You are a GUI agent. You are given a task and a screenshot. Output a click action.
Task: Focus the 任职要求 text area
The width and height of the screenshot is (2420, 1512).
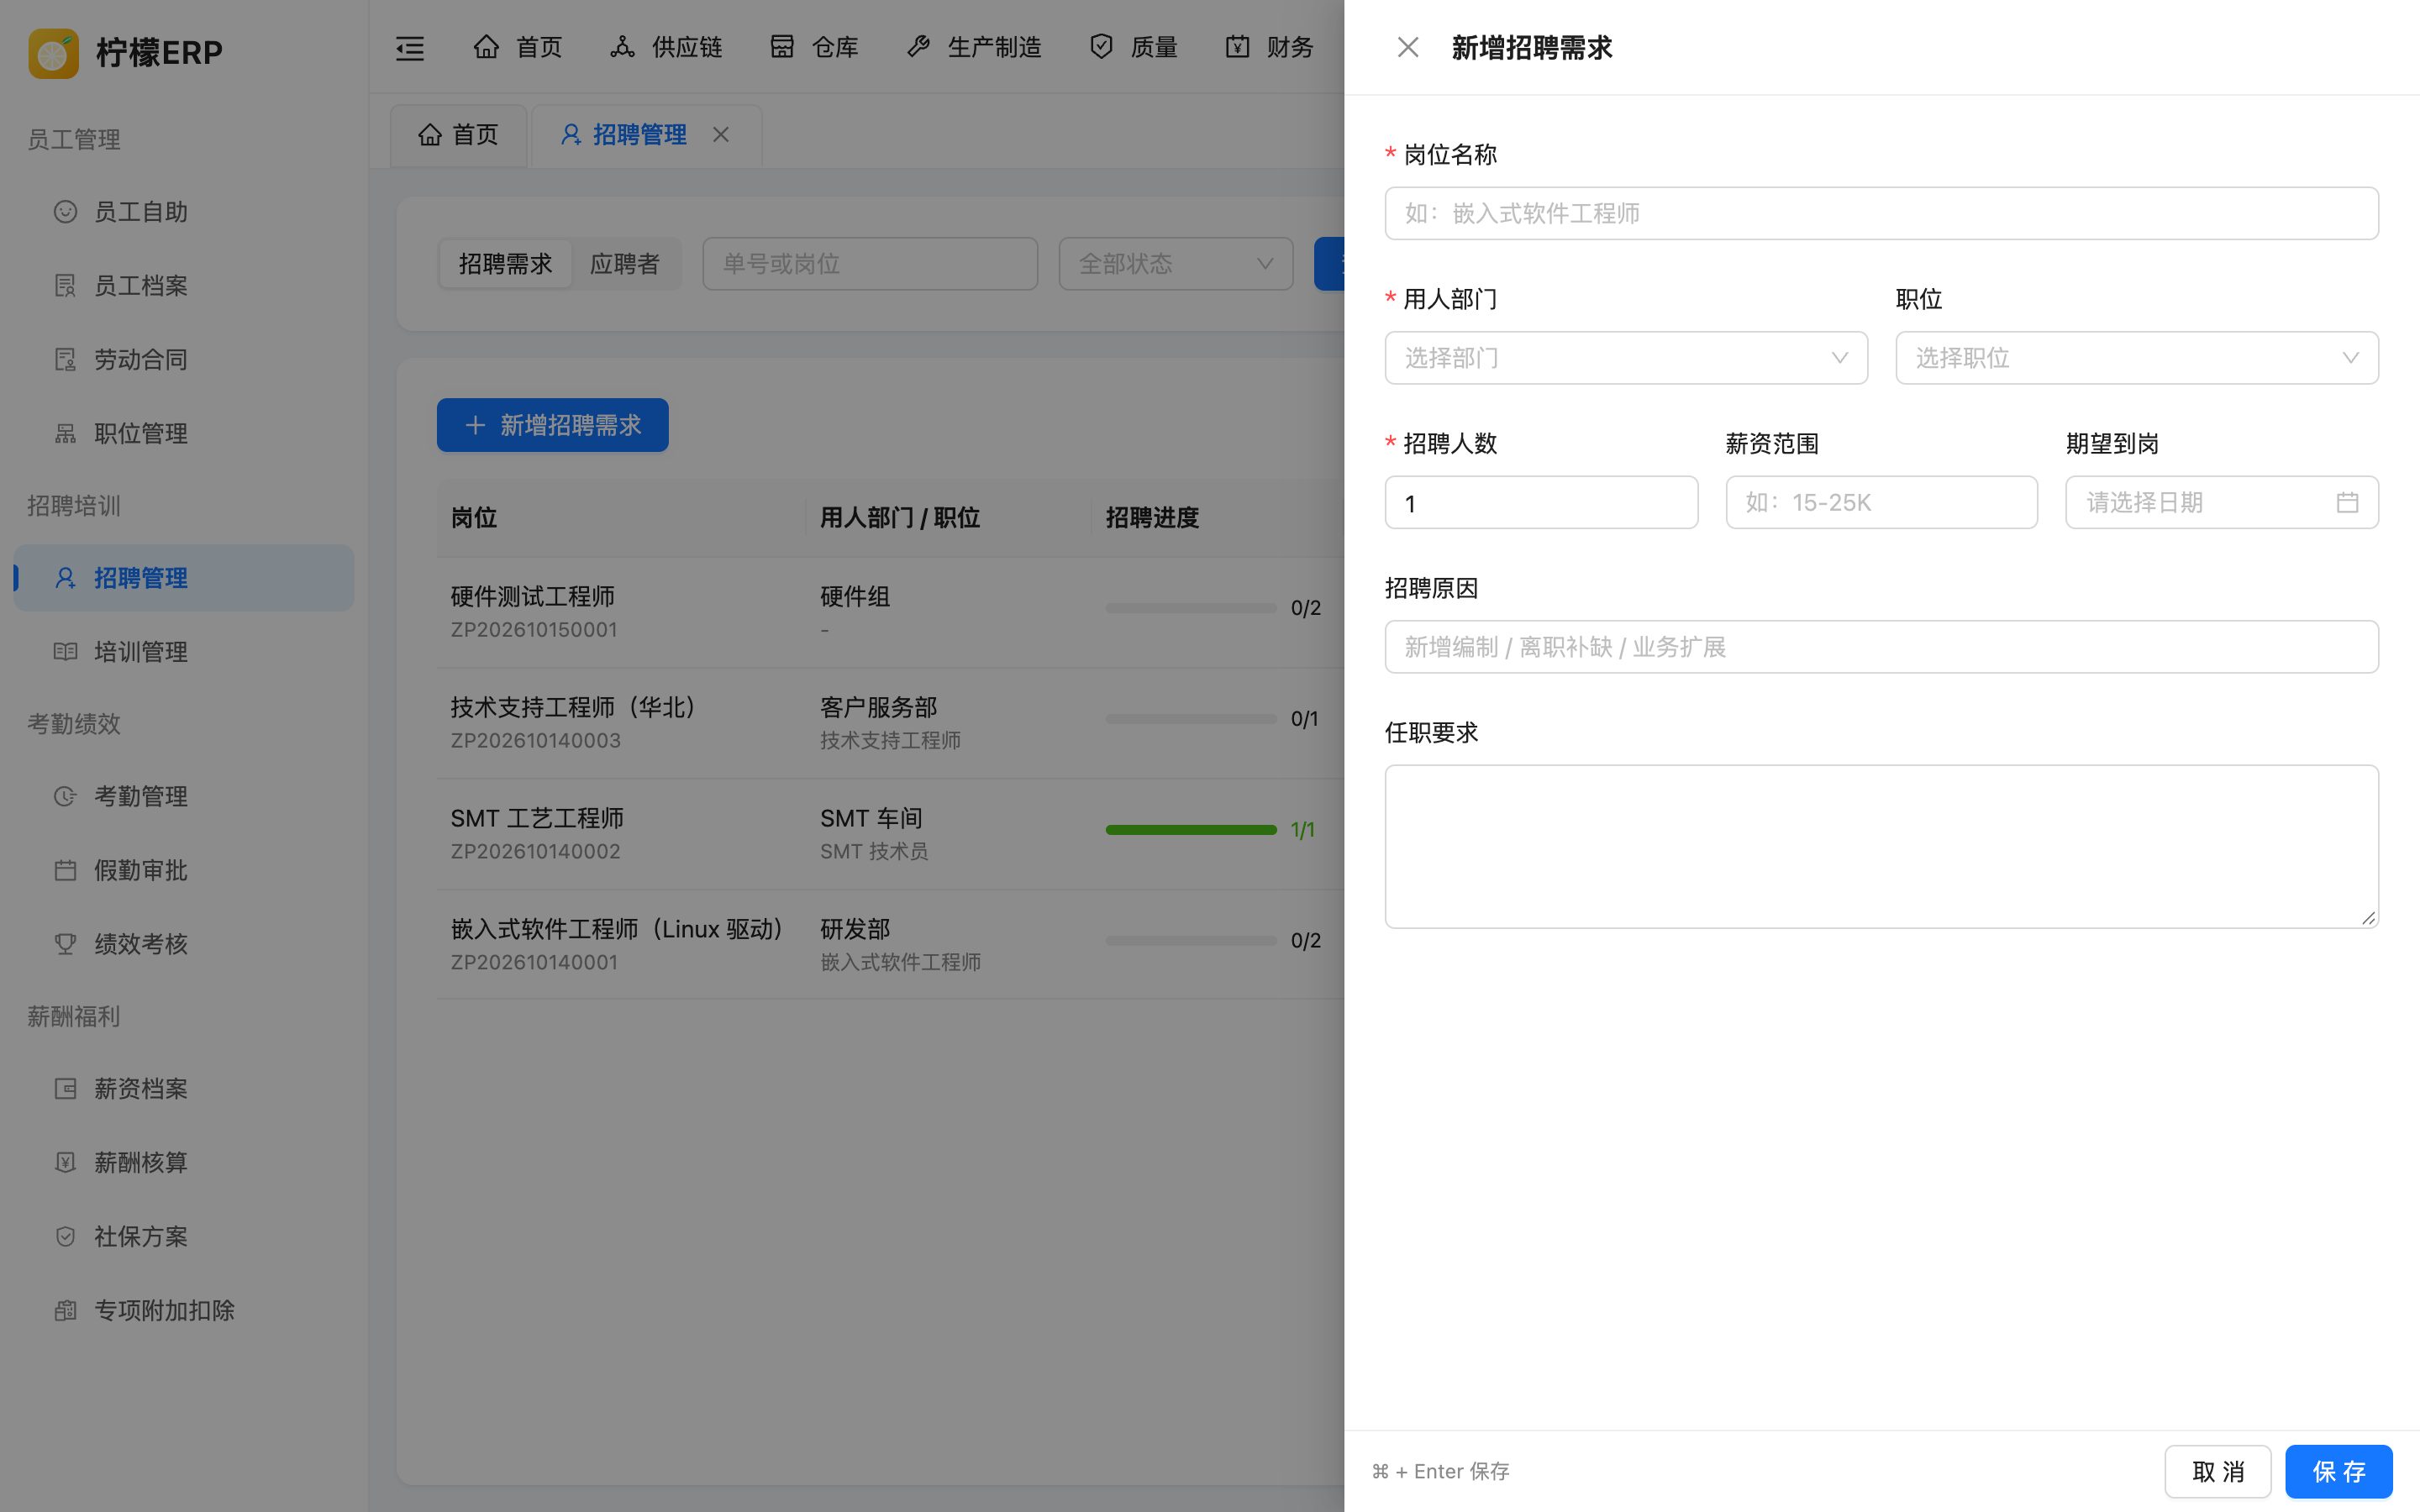click(x=1881, y=847)
